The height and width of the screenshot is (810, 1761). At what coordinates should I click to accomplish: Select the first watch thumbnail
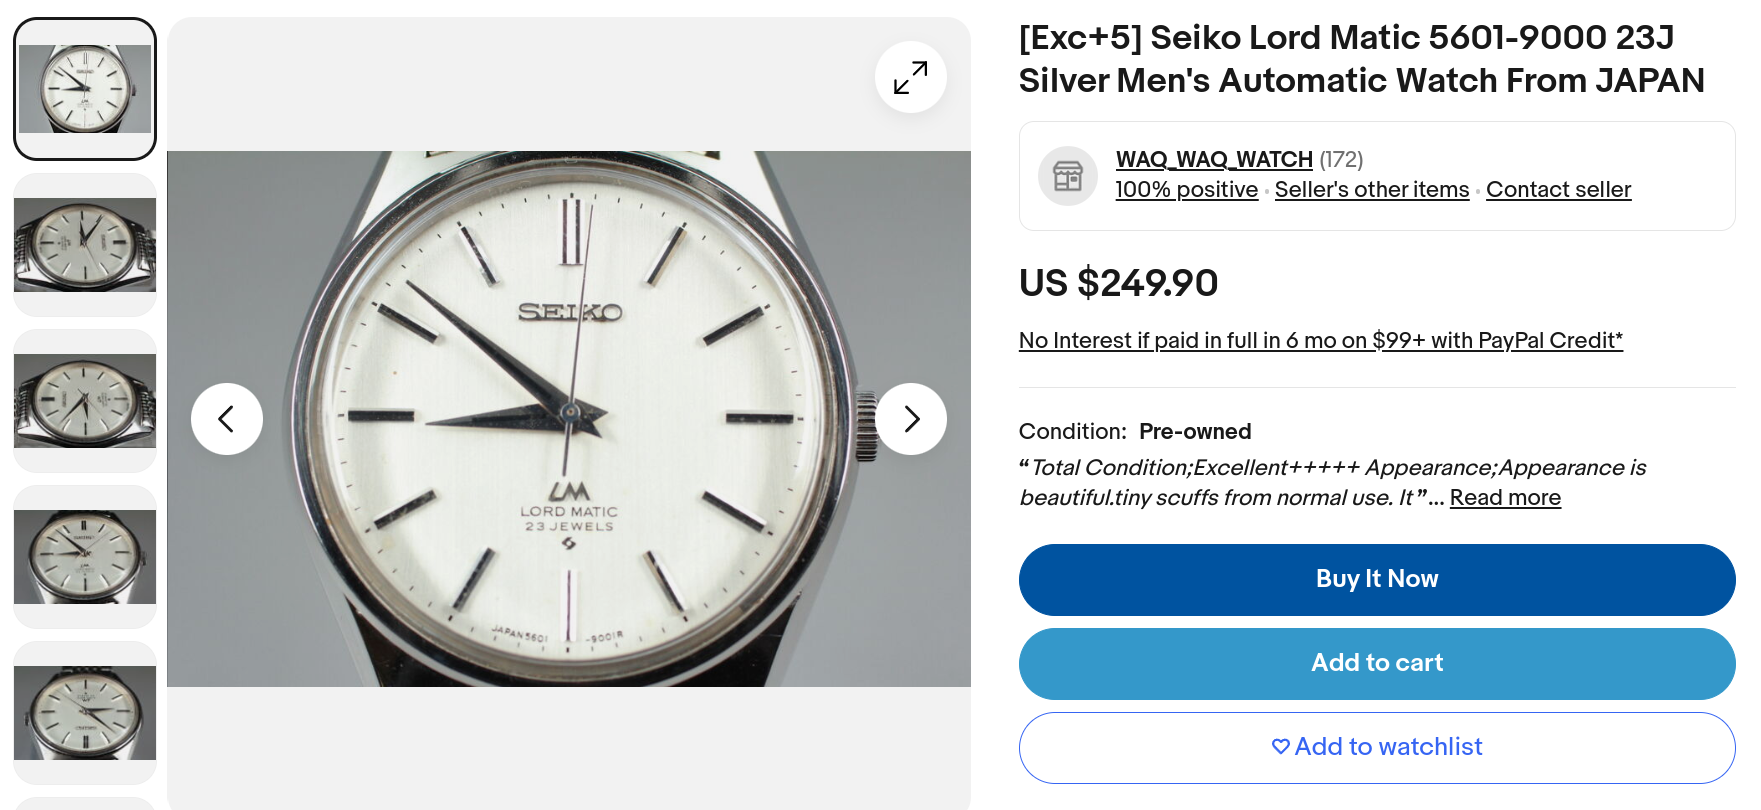click(85, 89)
